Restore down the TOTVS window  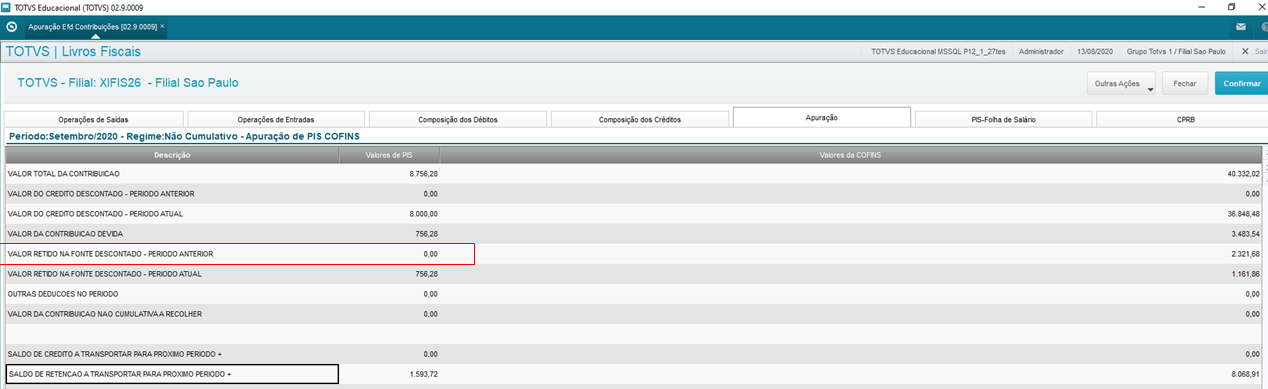pyautogui.click(x=1230, y=6)
